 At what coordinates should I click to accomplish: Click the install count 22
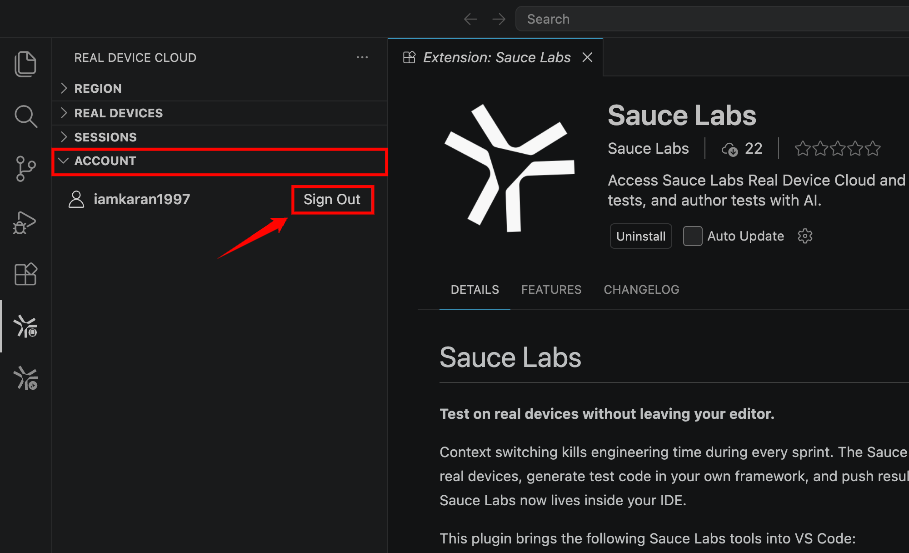[753, 149]
